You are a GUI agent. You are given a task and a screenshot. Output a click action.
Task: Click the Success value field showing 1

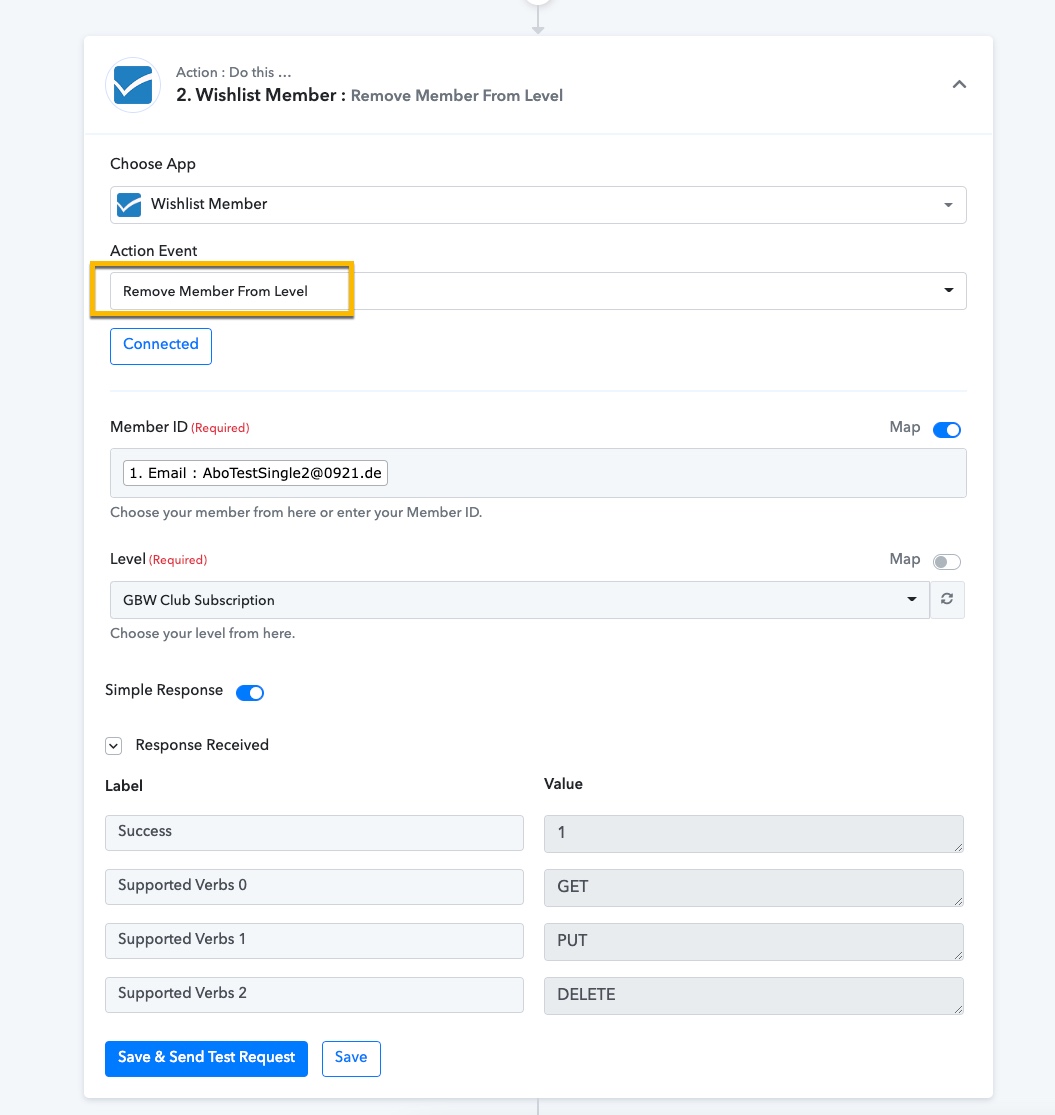pos(754,833)
